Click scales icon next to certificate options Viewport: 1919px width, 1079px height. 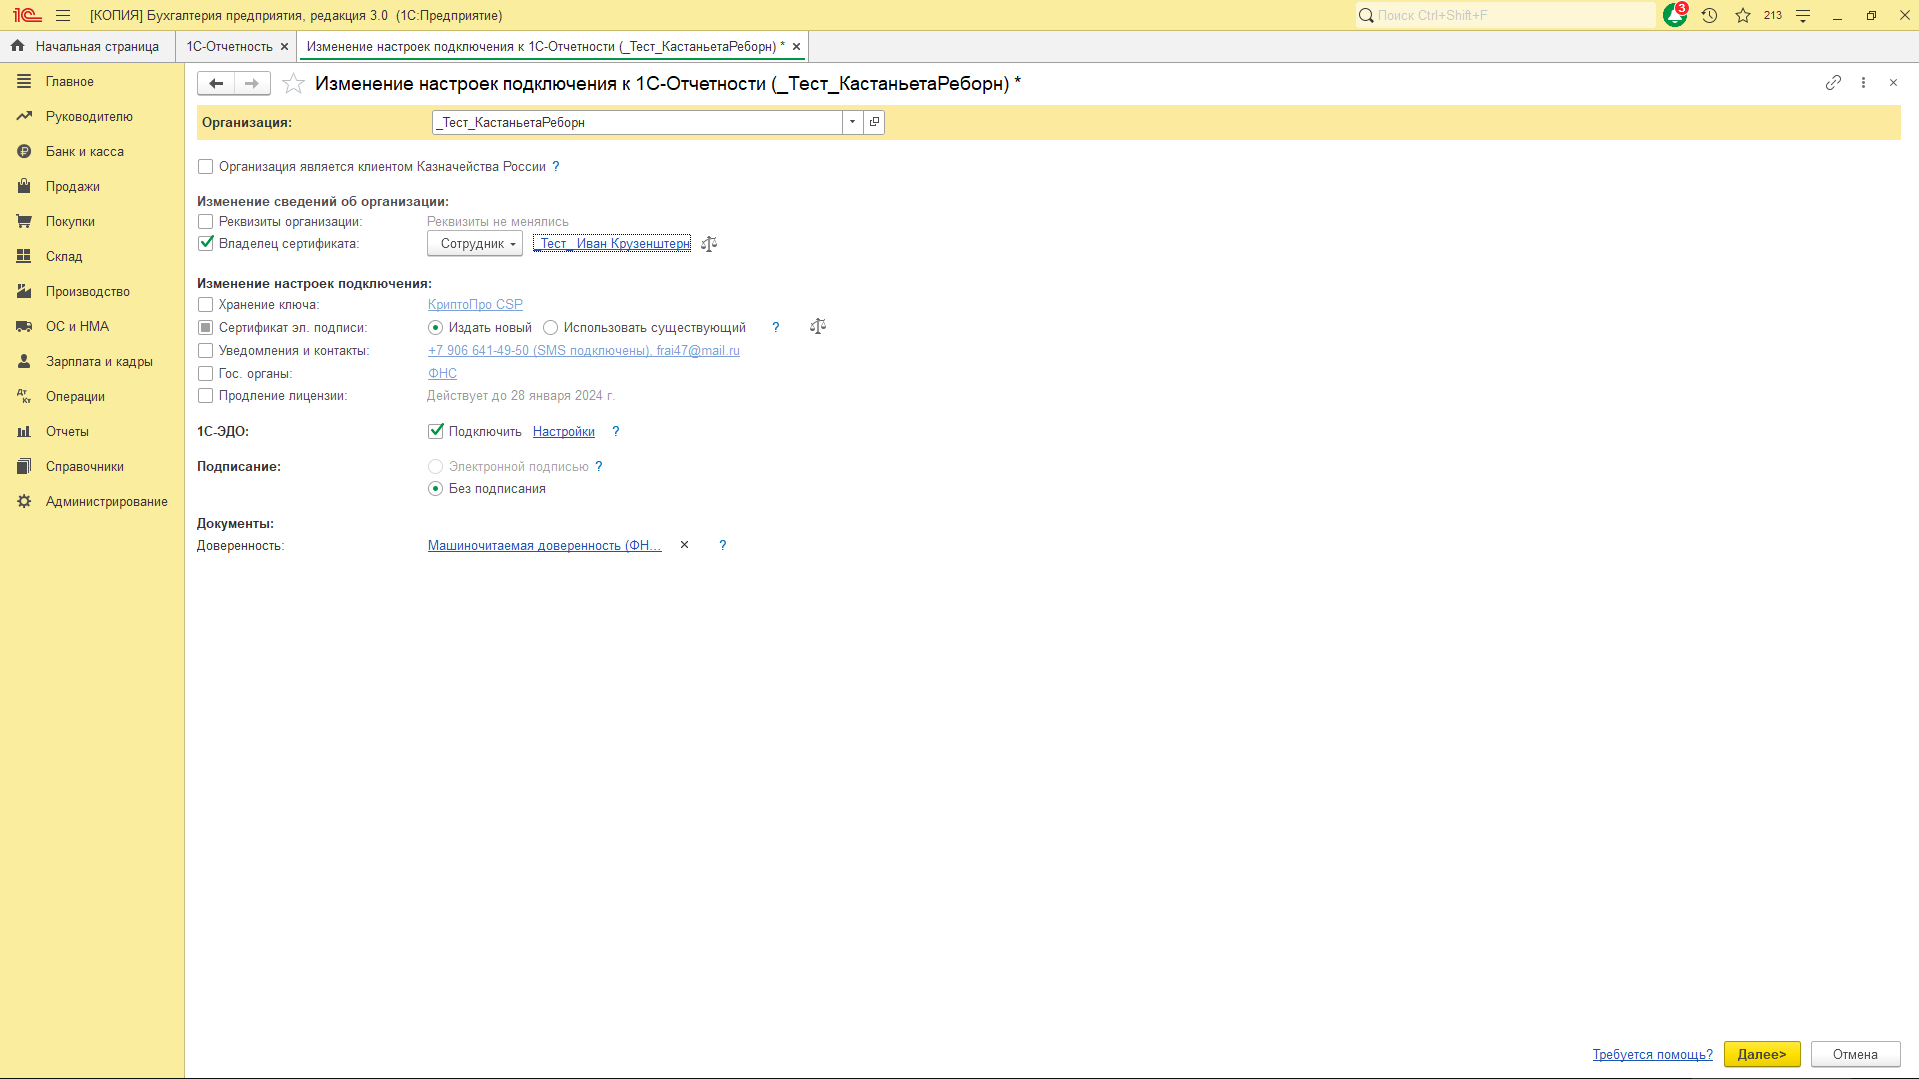(x=818, y=327)
